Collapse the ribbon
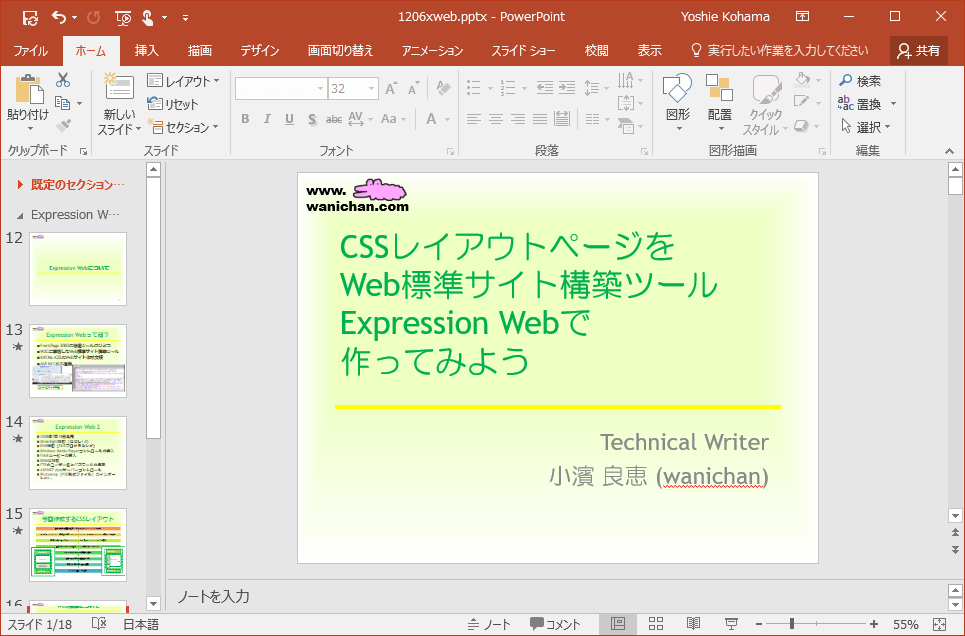This screenshot has height=636, width=965. 950,151
